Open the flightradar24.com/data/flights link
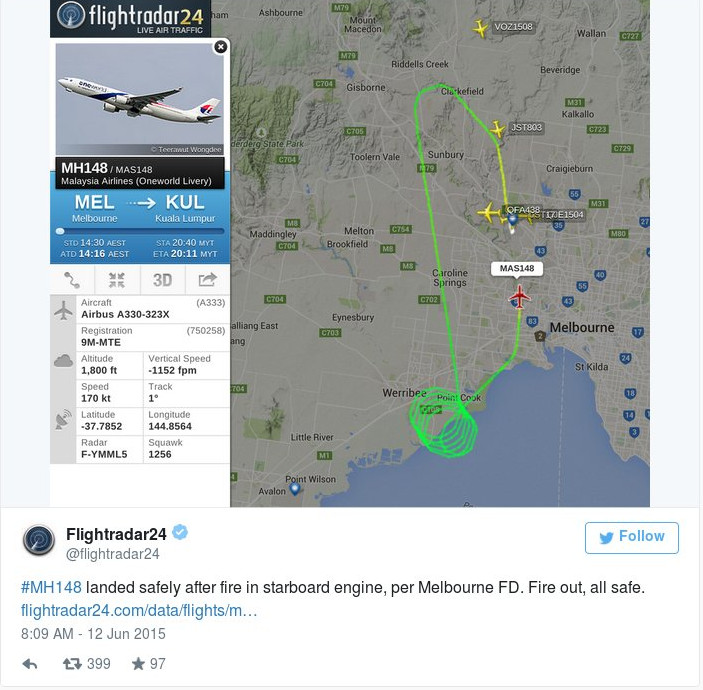The height and width of the screenshot is (690, 703). [x=139, y=610]
